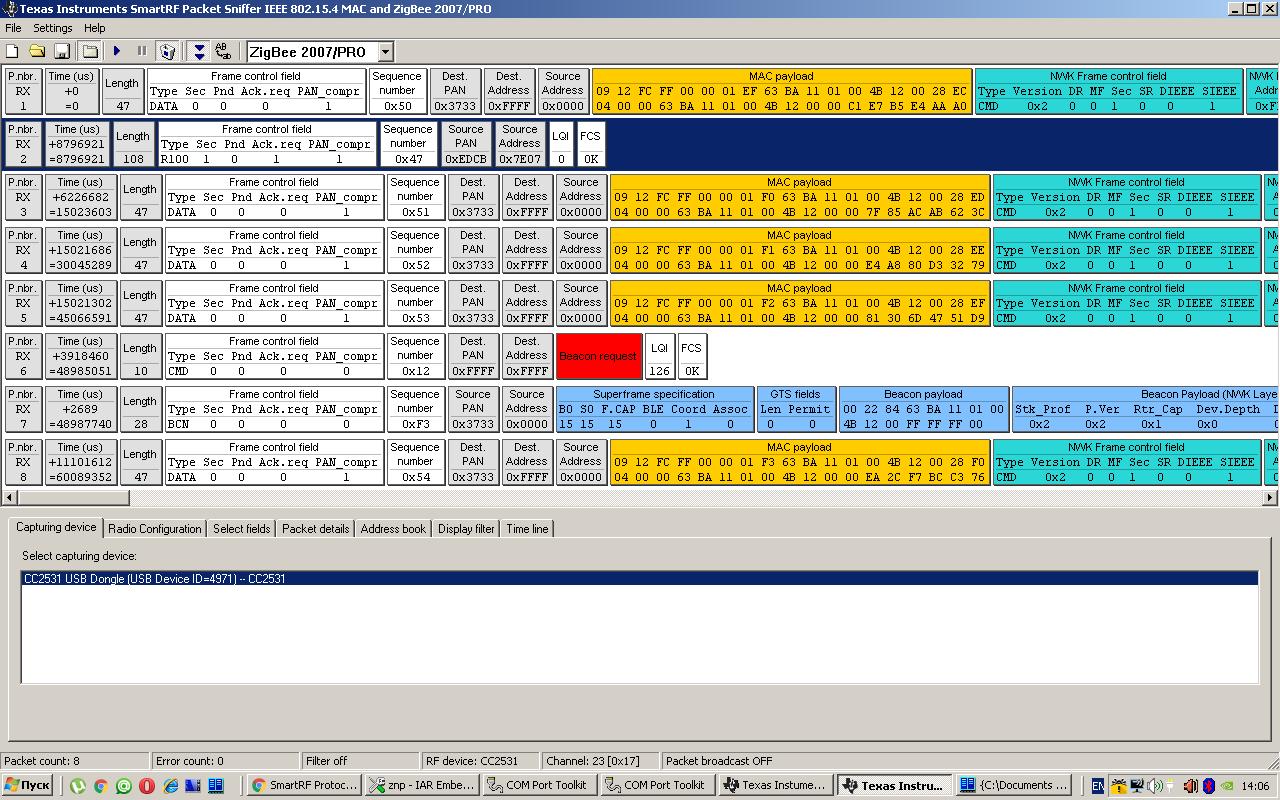Viewport: 1280px width, 800px height.
Task: Create a new capture with the blank-page icon
Action: click(x=12, y=51)
